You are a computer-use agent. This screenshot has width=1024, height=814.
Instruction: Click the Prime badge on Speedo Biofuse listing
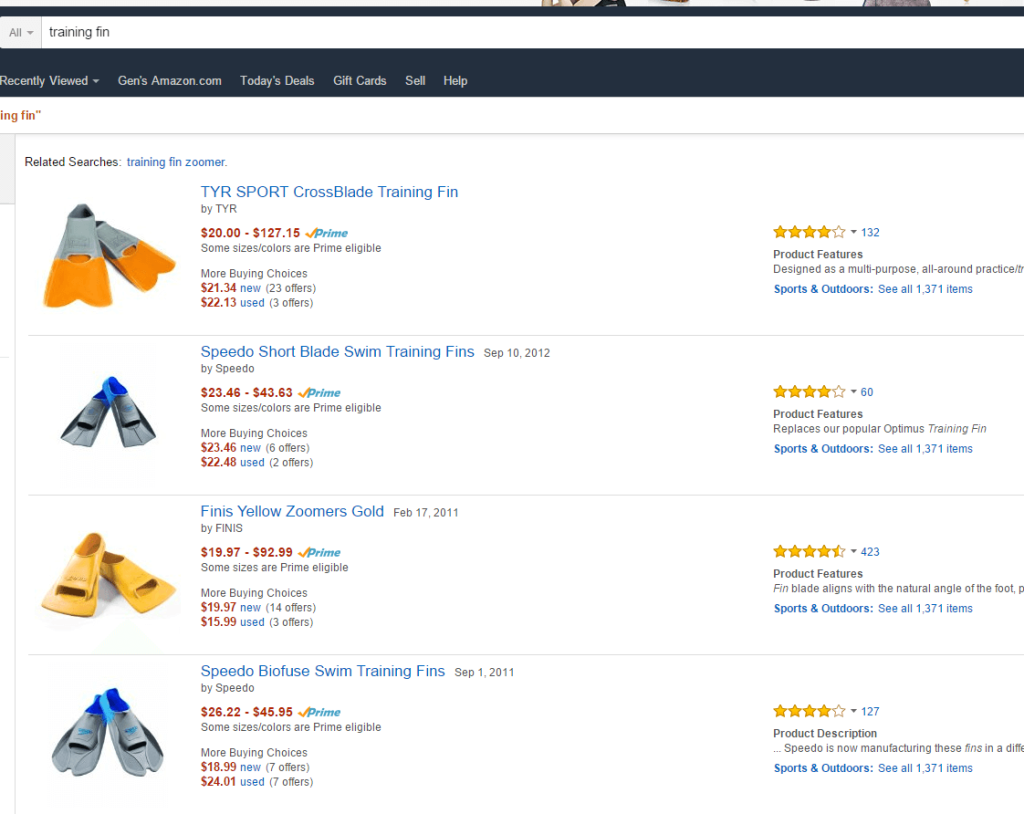(318, 712)
